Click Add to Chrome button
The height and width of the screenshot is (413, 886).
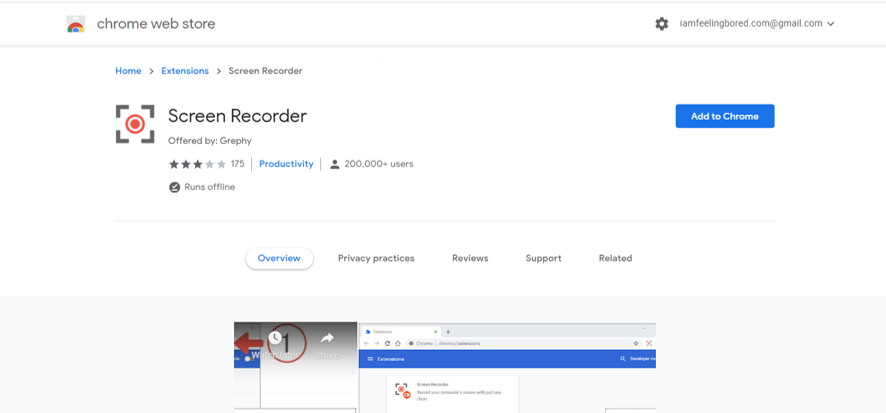724,116
